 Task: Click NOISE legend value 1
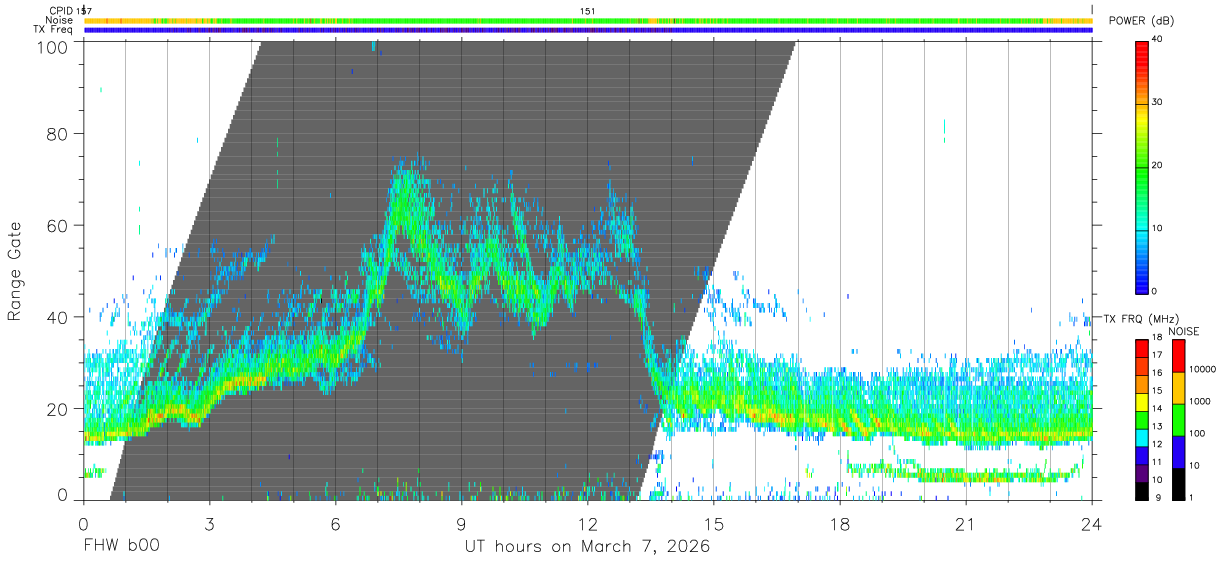(1193, 497)
